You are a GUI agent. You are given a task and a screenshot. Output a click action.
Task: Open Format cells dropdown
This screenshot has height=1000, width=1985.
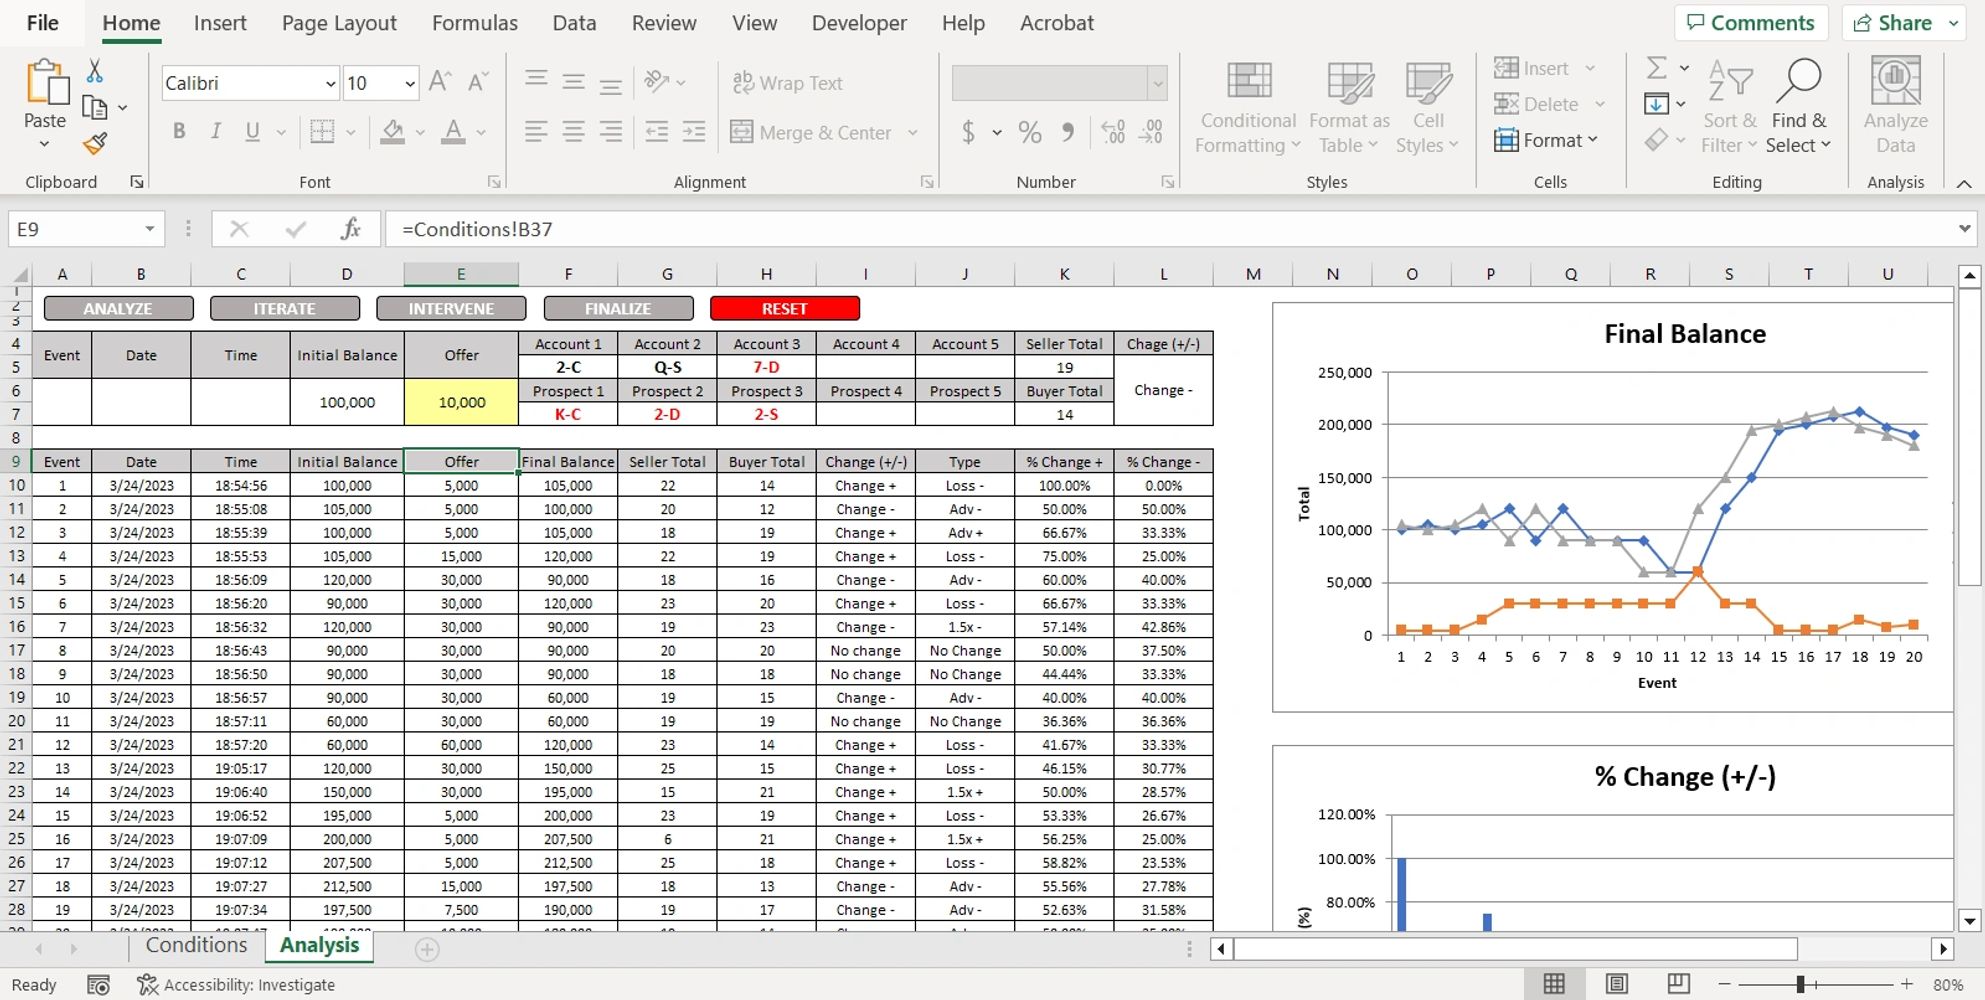click(1546, 141)
